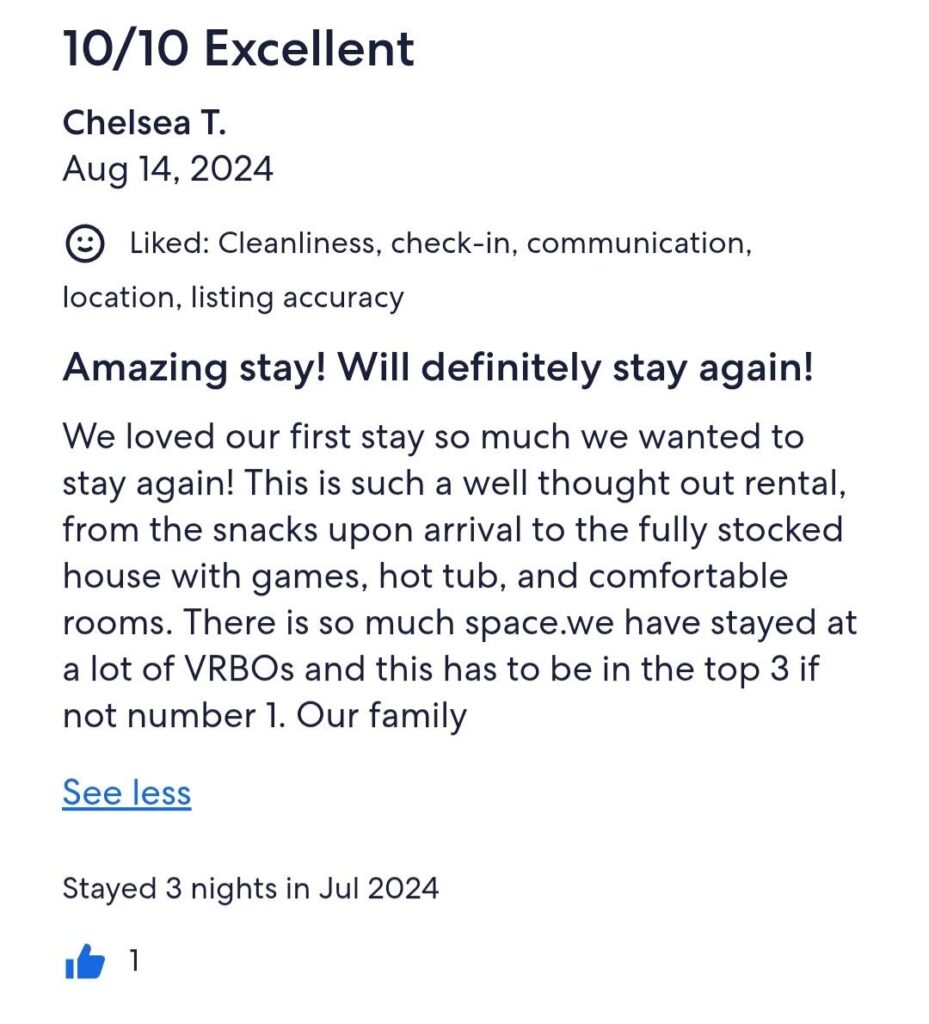Image resolution: width=929 pixels, height=1024 pixels.
Task: Click communication in the Liked list
Action: click(x=638, y=244)
